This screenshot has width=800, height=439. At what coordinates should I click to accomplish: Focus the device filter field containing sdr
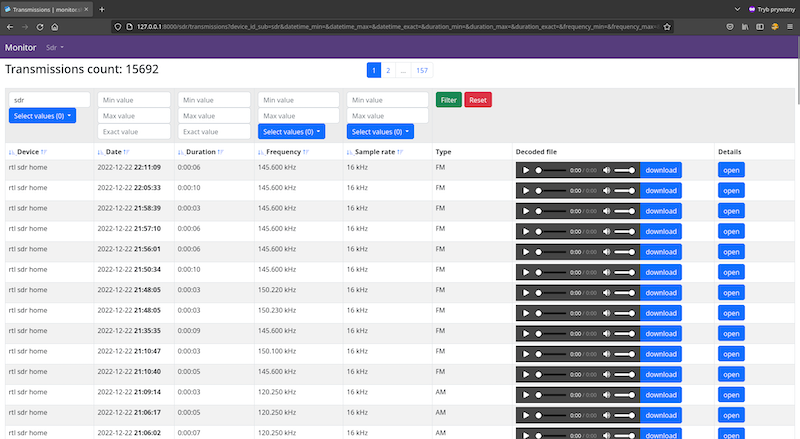point(49,100)
